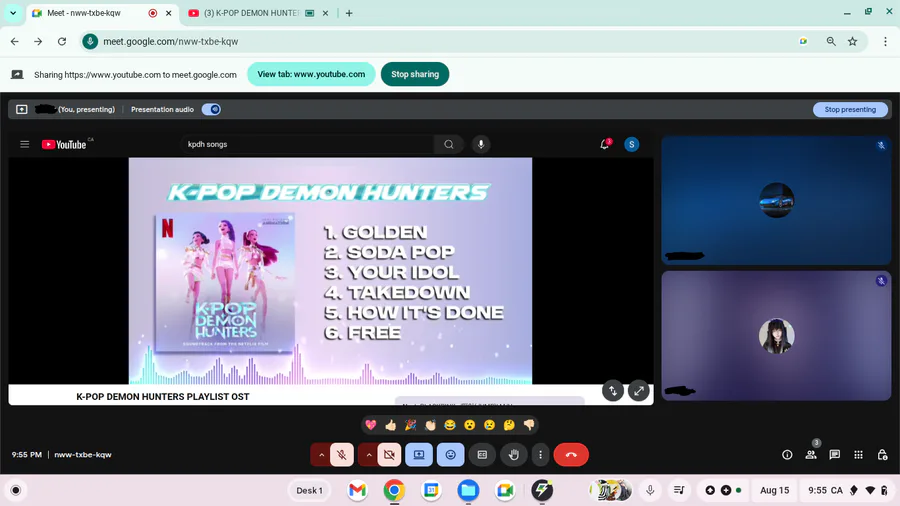
Task: Expand presentation to fullscreen icon
Action: pos(638,391)
